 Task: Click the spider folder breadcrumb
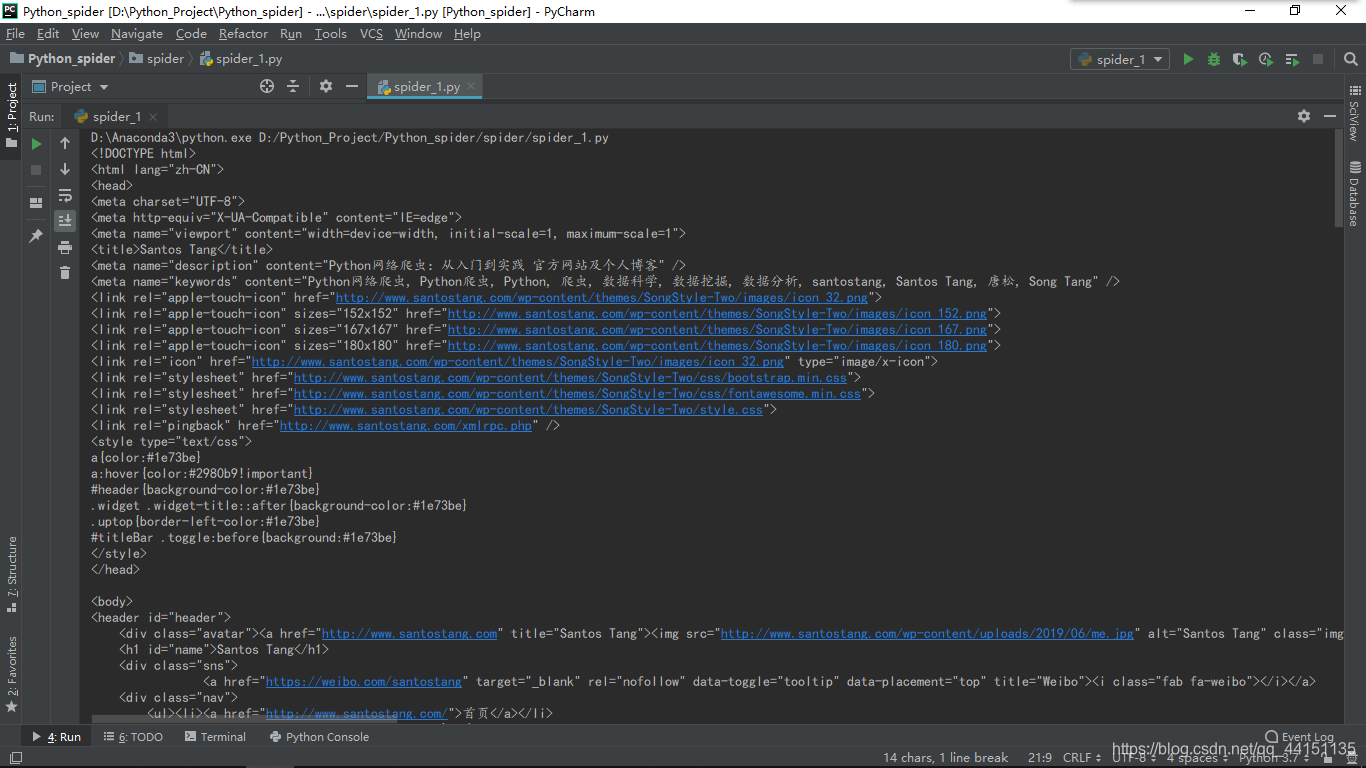click(x=157, y=59)
